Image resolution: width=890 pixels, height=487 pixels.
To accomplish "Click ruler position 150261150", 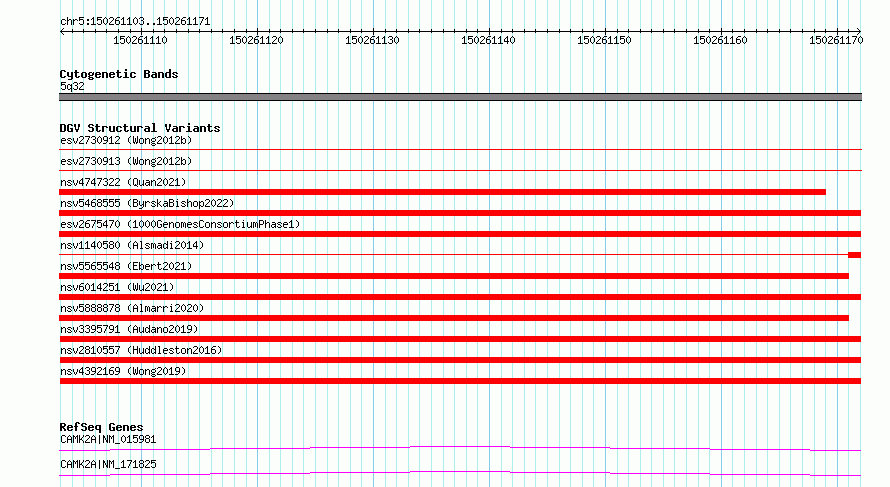I will click(x=604, y=40).
